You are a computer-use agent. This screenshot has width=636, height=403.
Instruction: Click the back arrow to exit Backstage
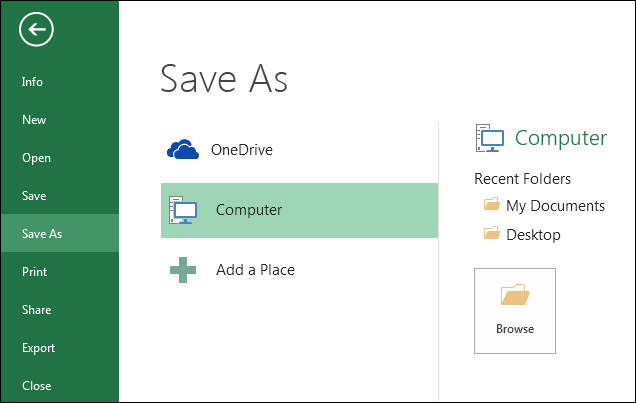[x=36, y=30]
